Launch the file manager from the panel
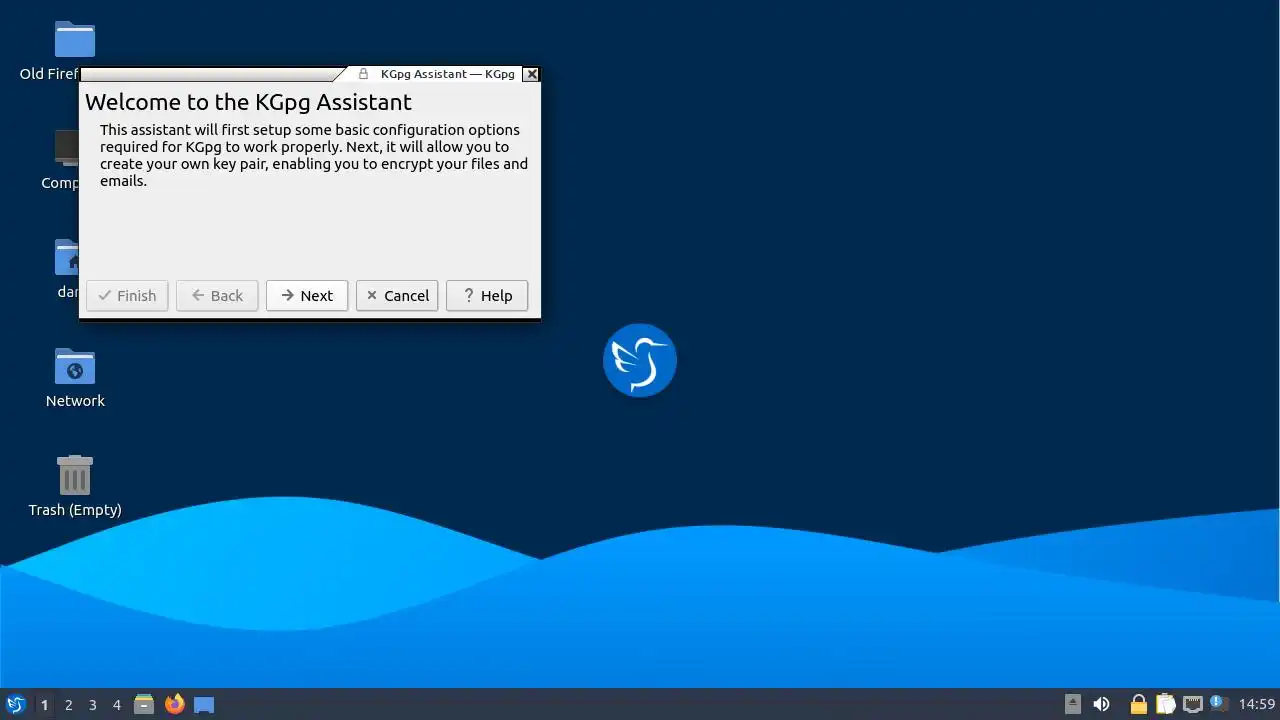Screen dimensions: 1280x720 coord(144,704)
